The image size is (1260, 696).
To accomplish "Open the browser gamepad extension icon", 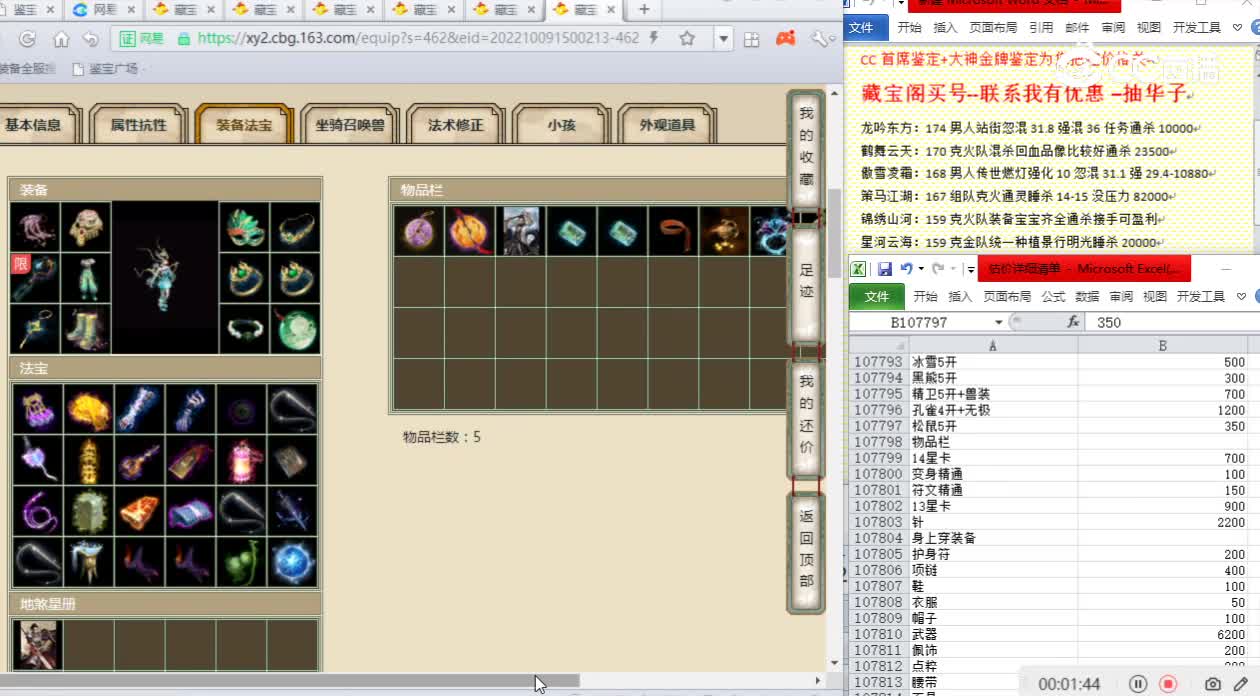I will (786, 39).
